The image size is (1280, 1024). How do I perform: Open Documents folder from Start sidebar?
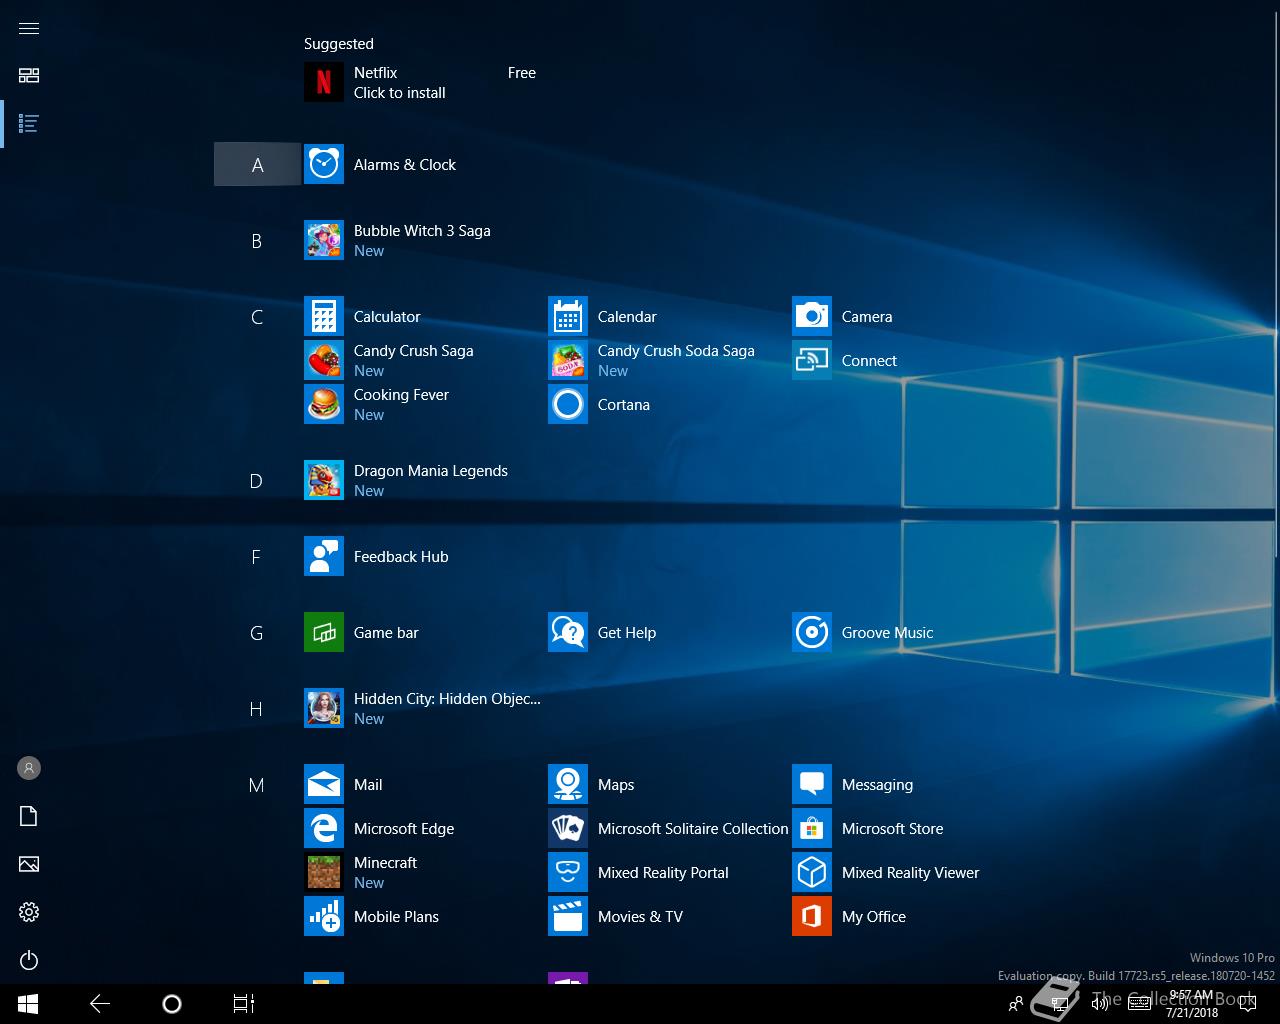tap(29, 816)
